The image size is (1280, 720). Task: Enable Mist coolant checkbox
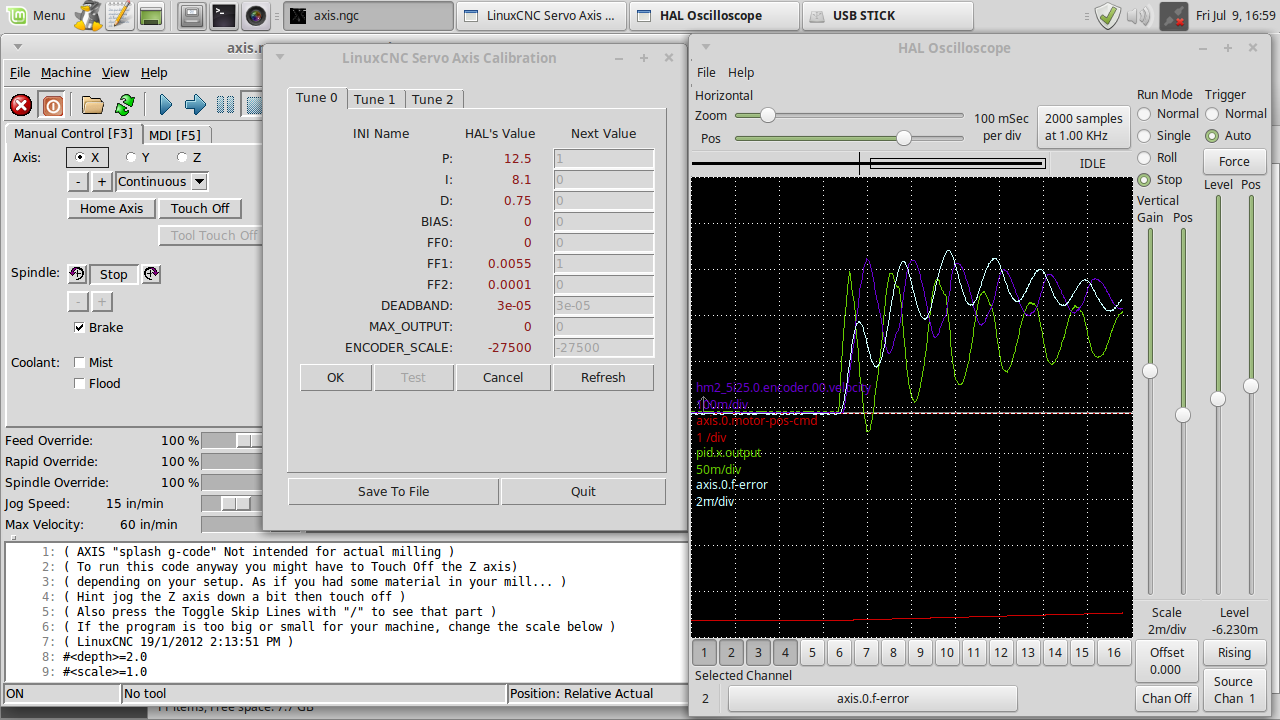(x=80, y=362)
